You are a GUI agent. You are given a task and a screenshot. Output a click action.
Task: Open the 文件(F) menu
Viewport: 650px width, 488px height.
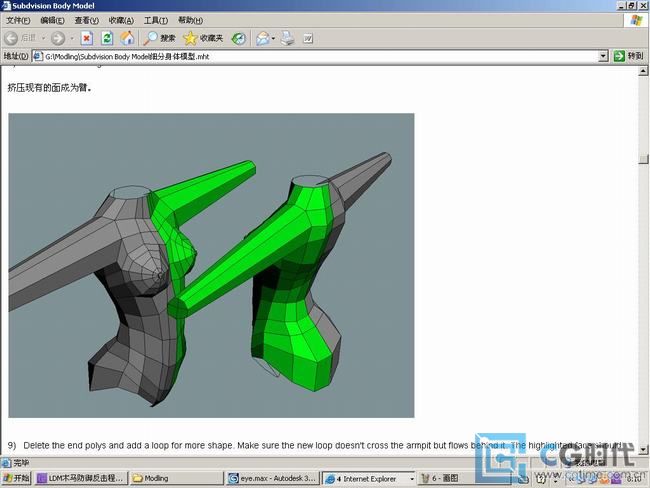click(18, 20)
